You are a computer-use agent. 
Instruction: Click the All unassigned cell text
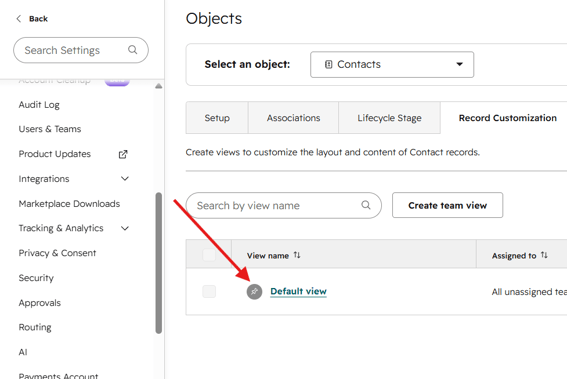click(529, 292)
